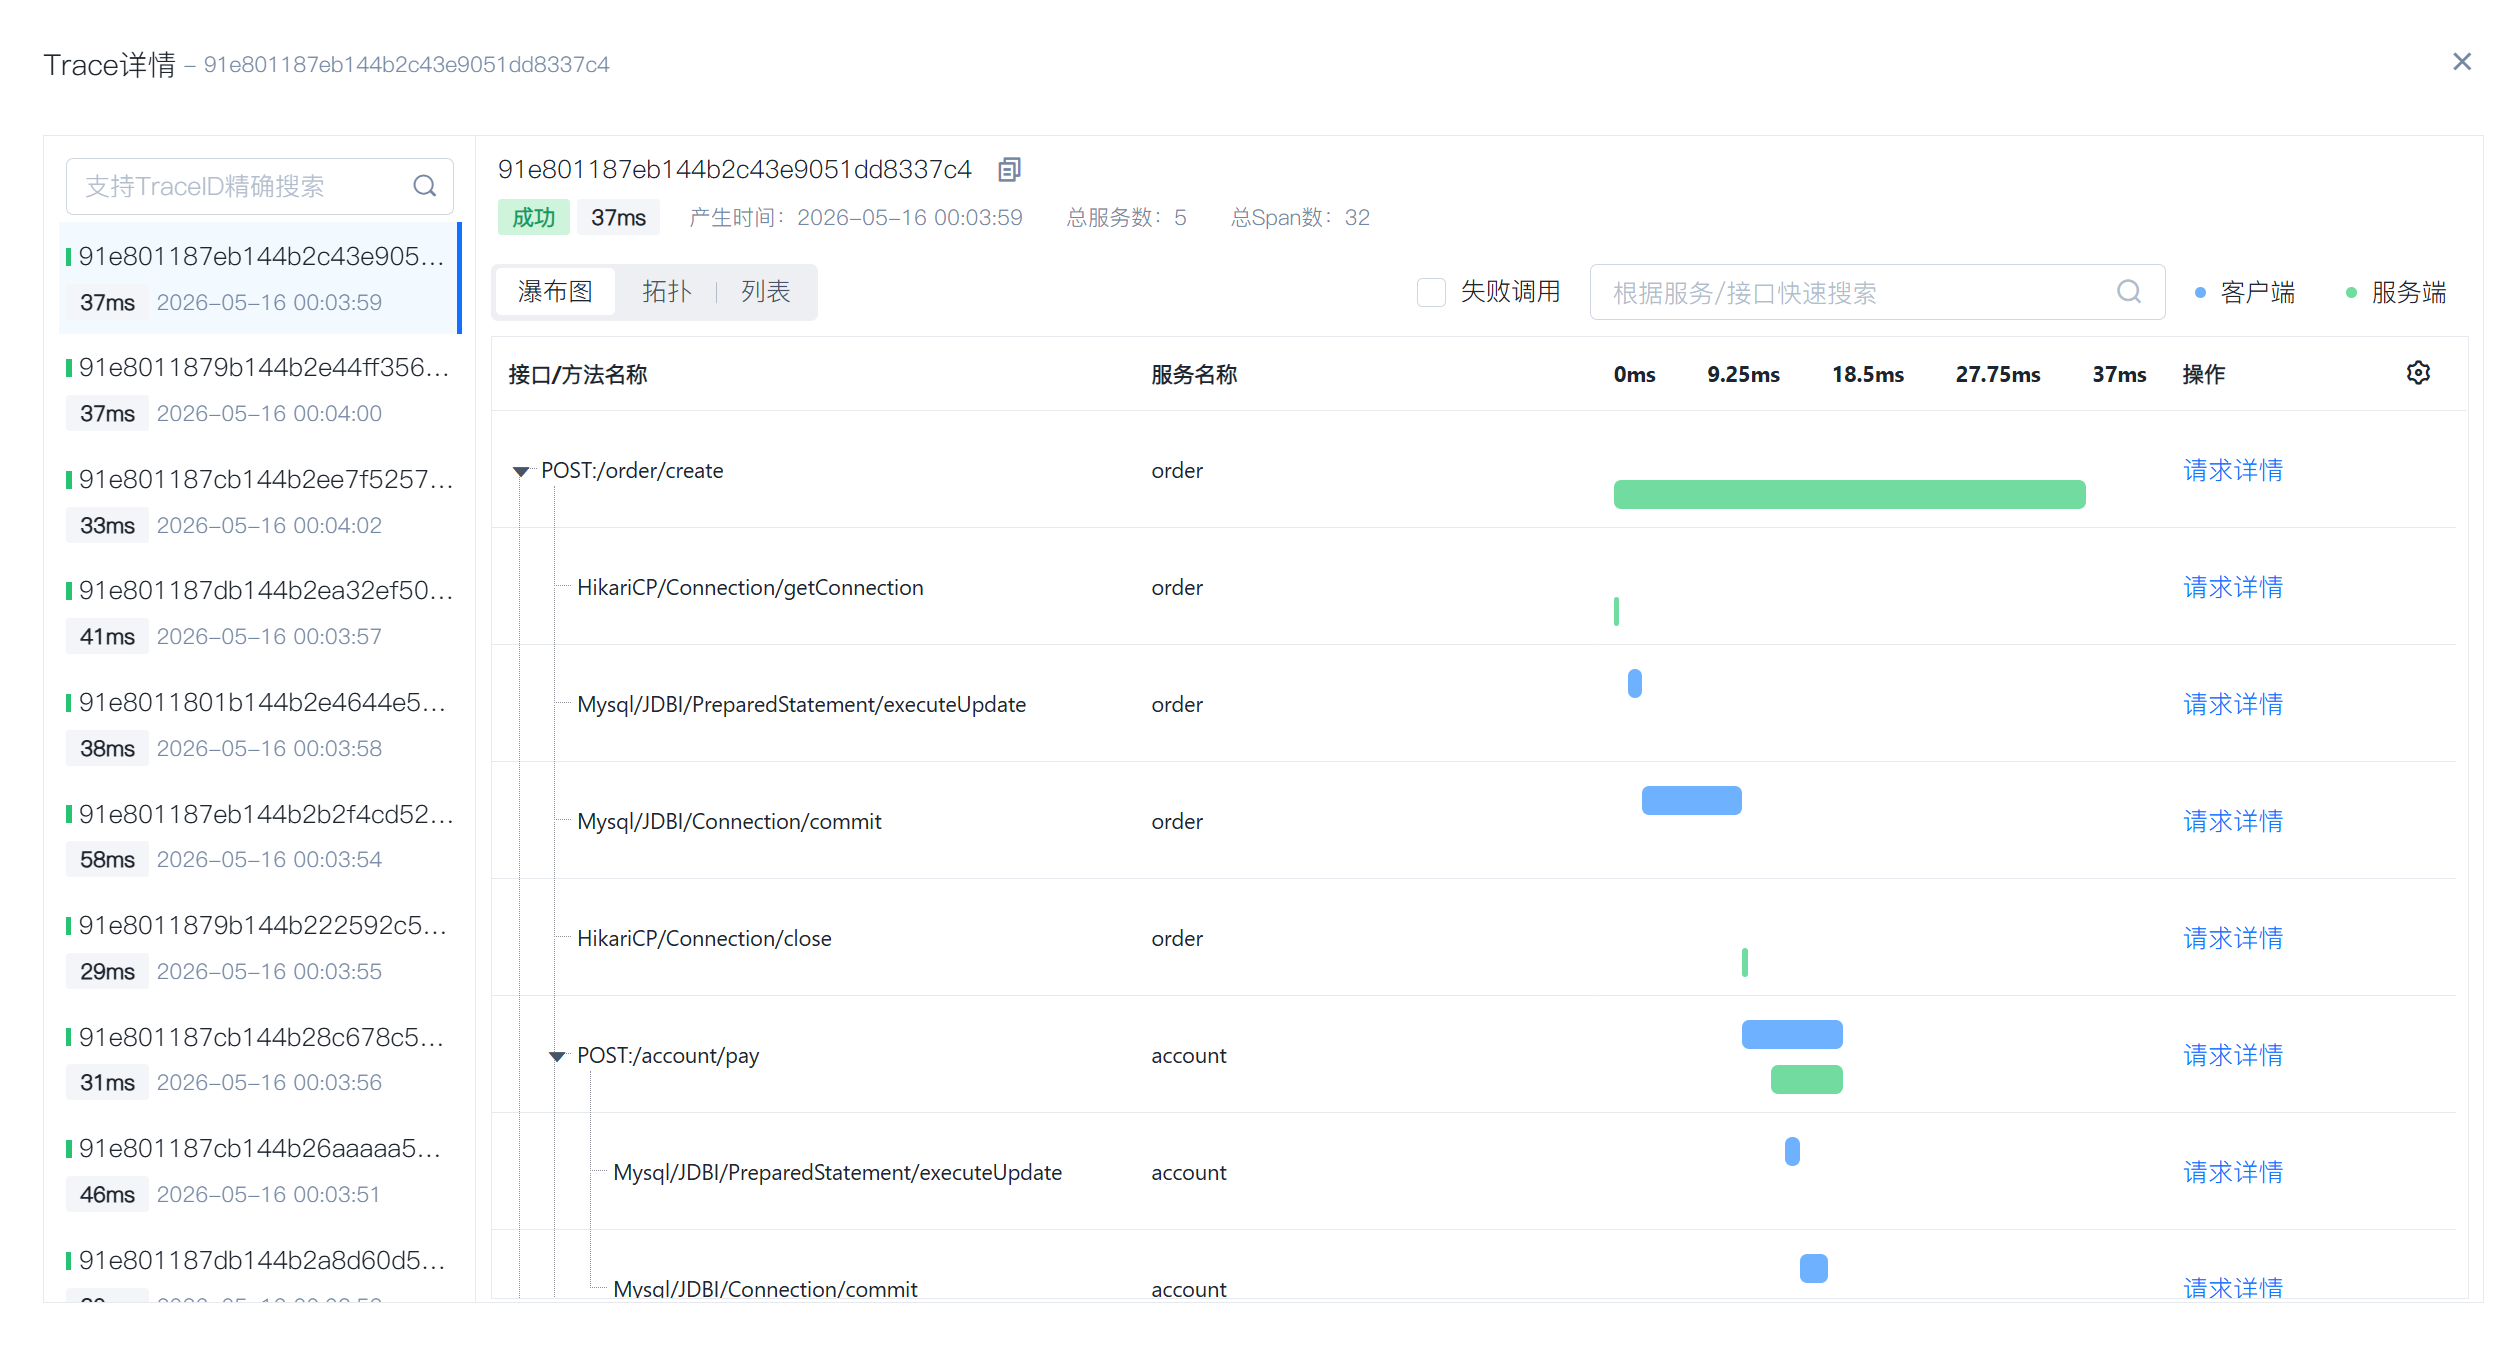2520x1346 pixels.
Task: Select trace 91e8011879b144b222592c5
Action: click(x=260, y=947)
